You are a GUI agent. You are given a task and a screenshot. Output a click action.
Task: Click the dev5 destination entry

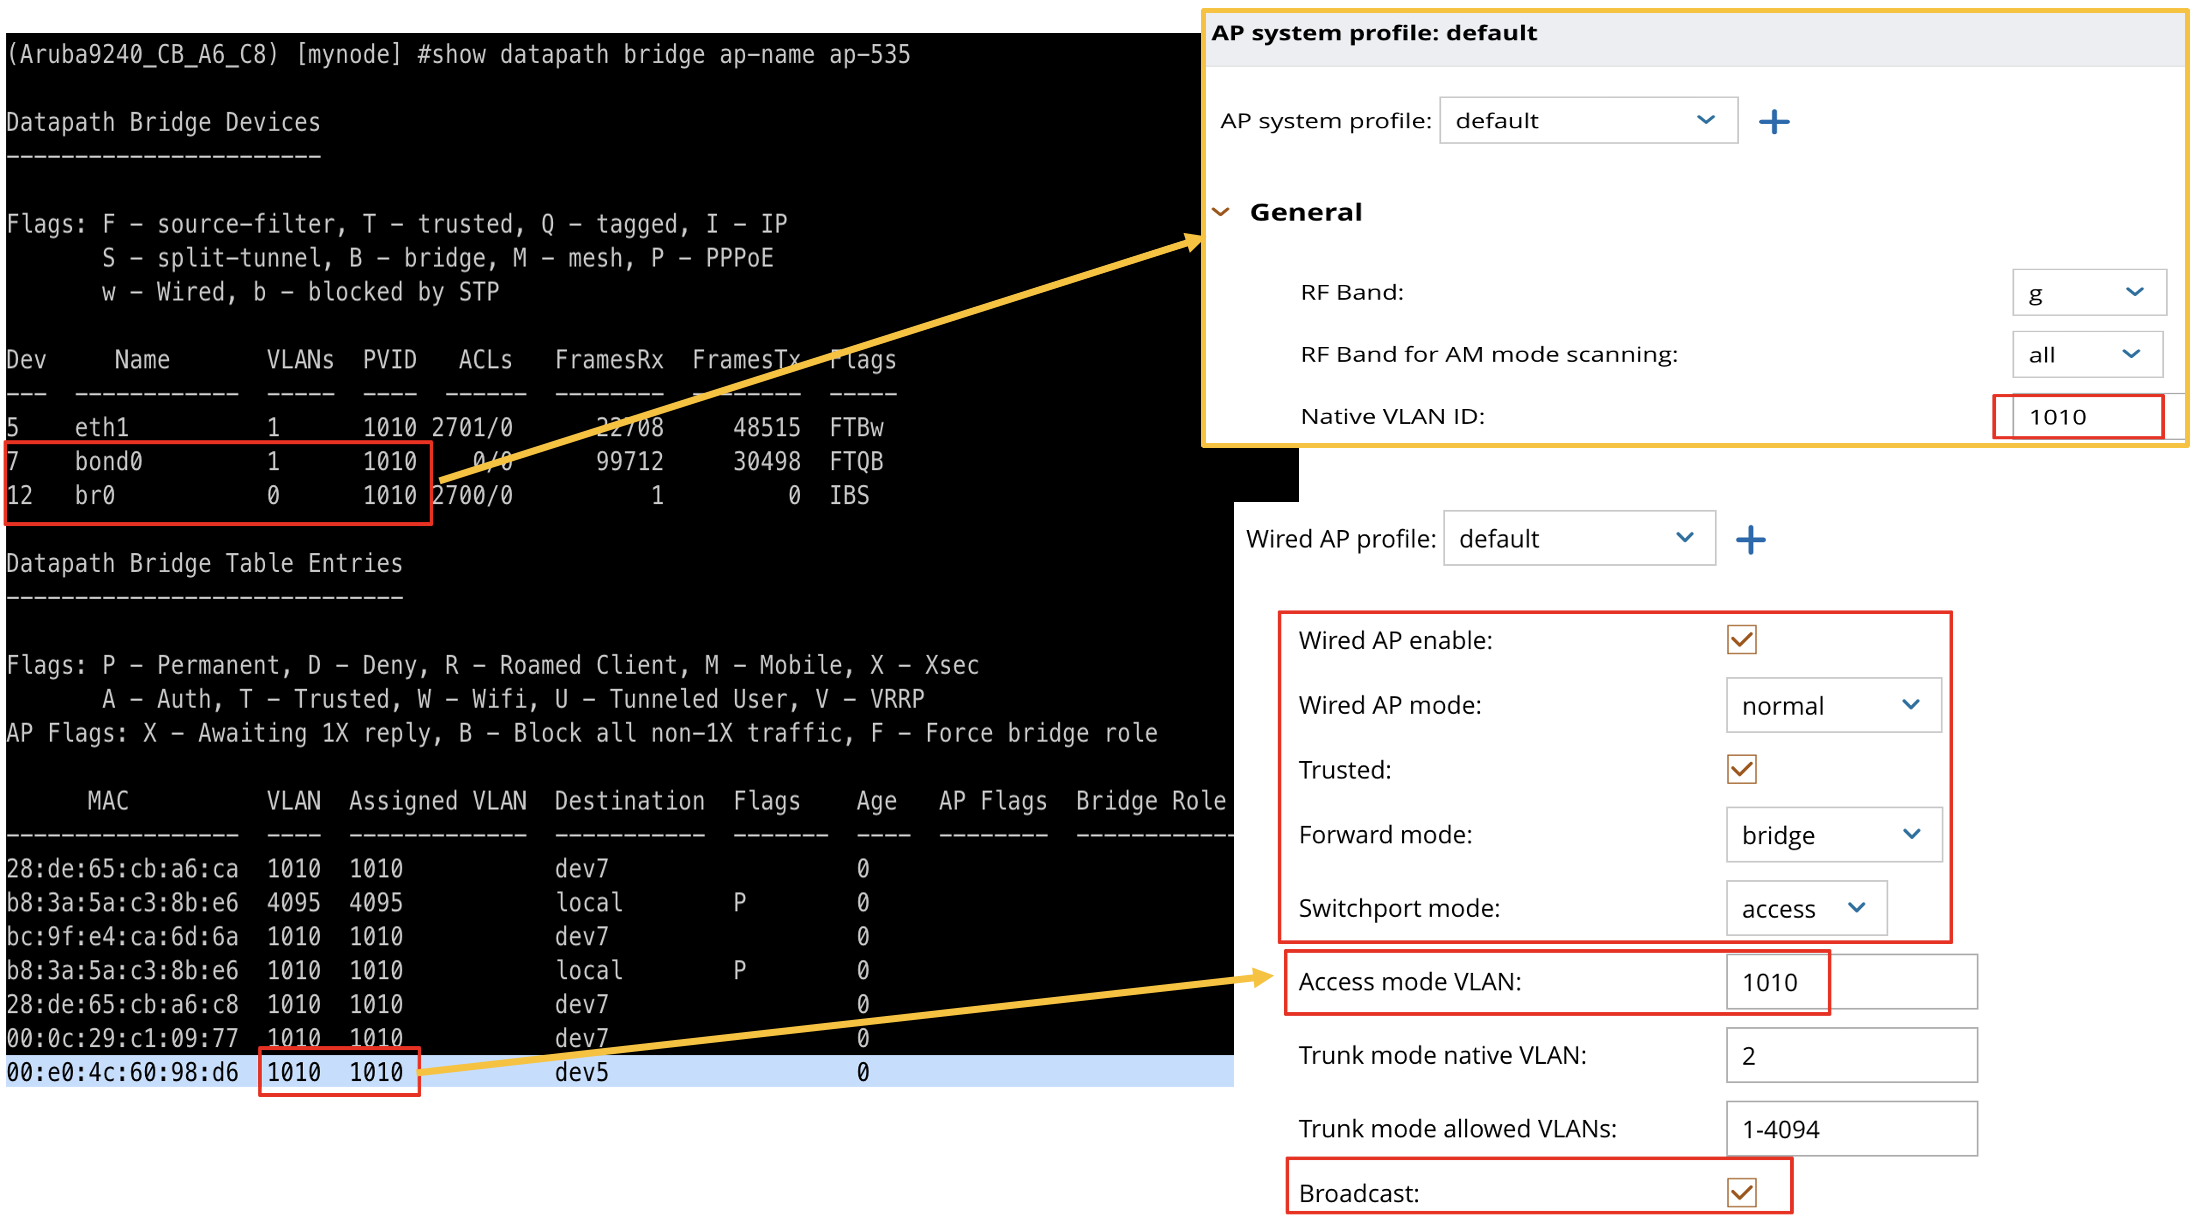point(582,1072)
